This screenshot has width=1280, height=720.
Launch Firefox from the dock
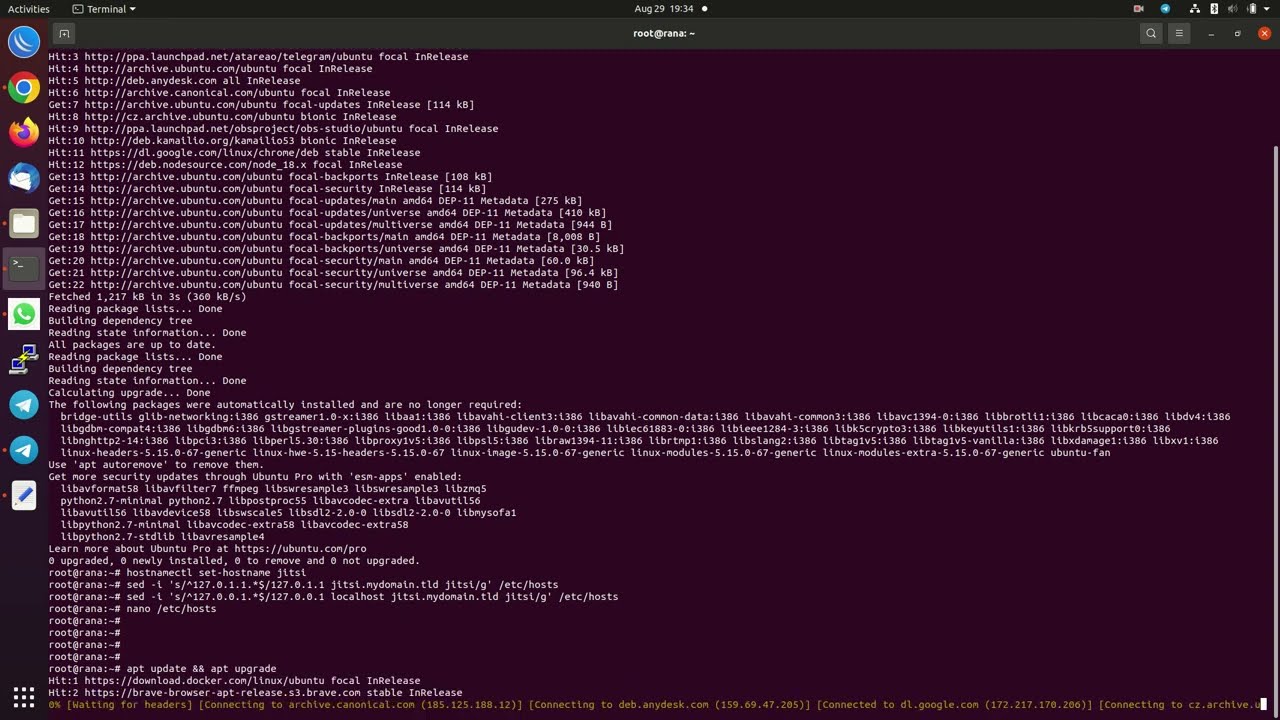24,132
